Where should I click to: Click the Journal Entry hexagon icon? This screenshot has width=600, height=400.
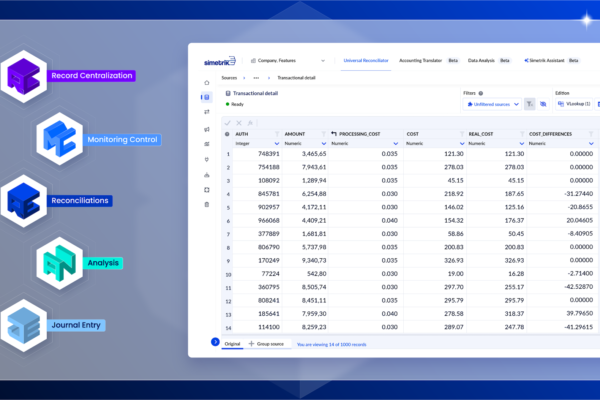26,324
